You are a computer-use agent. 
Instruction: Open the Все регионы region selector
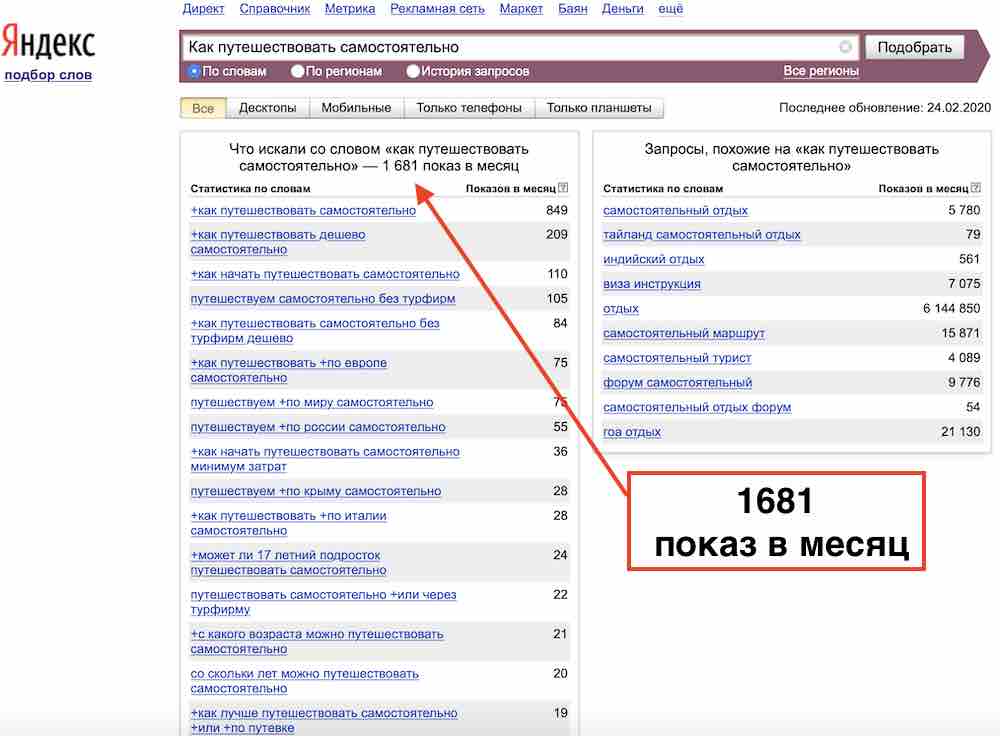click(x=821, y=71)
